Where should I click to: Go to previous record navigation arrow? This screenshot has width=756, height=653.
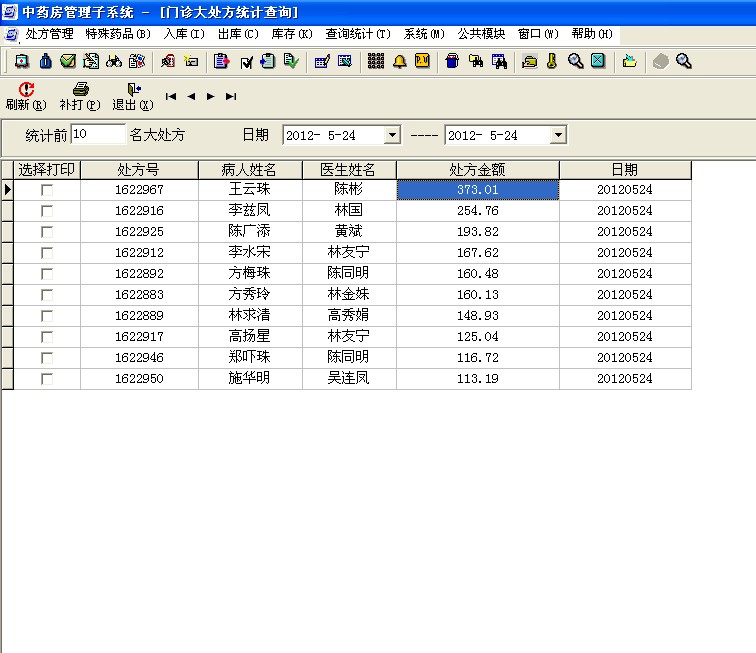(x=191, y=96)
